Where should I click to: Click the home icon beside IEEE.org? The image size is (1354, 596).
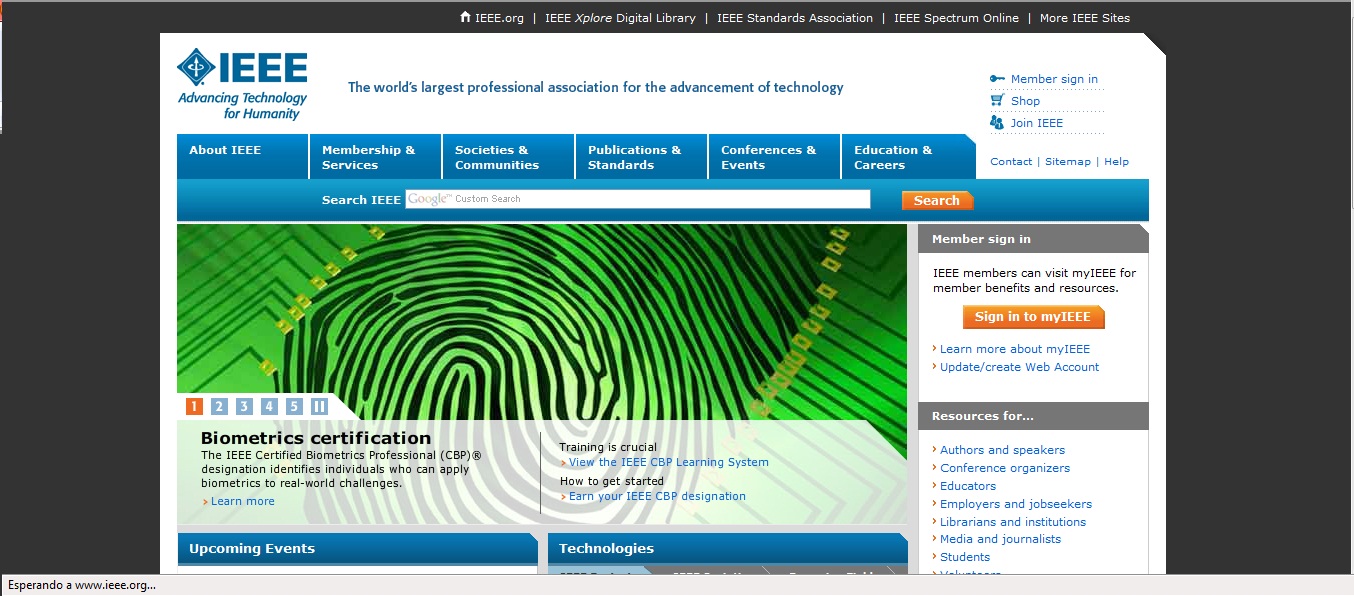coord(465,17)
